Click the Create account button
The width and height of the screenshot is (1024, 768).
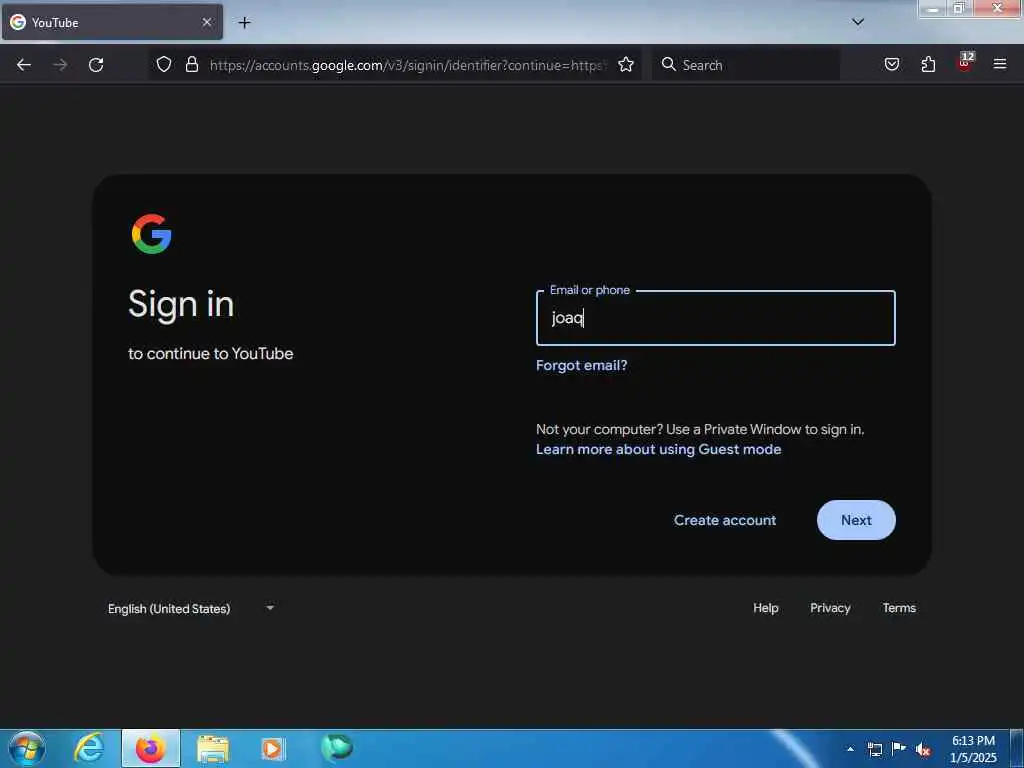pyautogui.click(x=725, y=520)
